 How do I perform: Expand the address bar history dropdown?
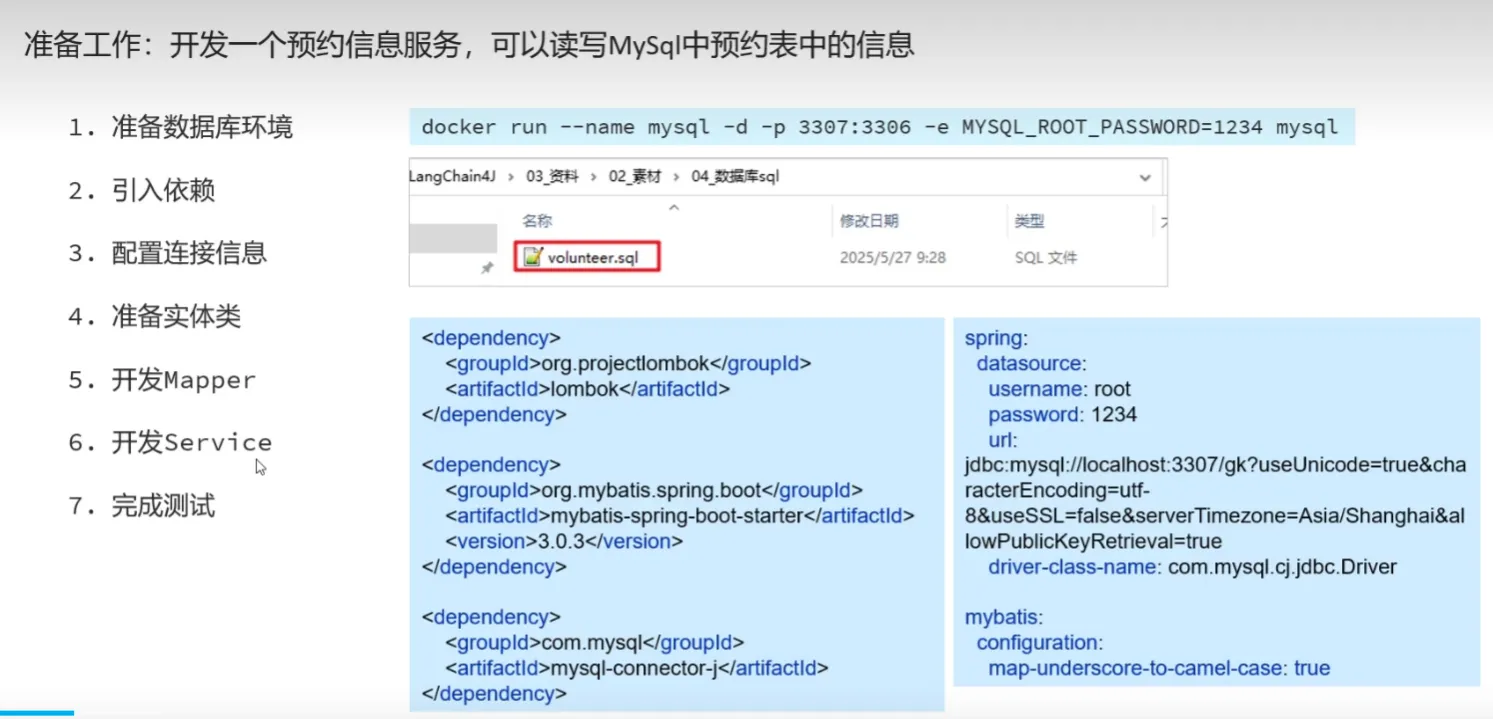1145,177
